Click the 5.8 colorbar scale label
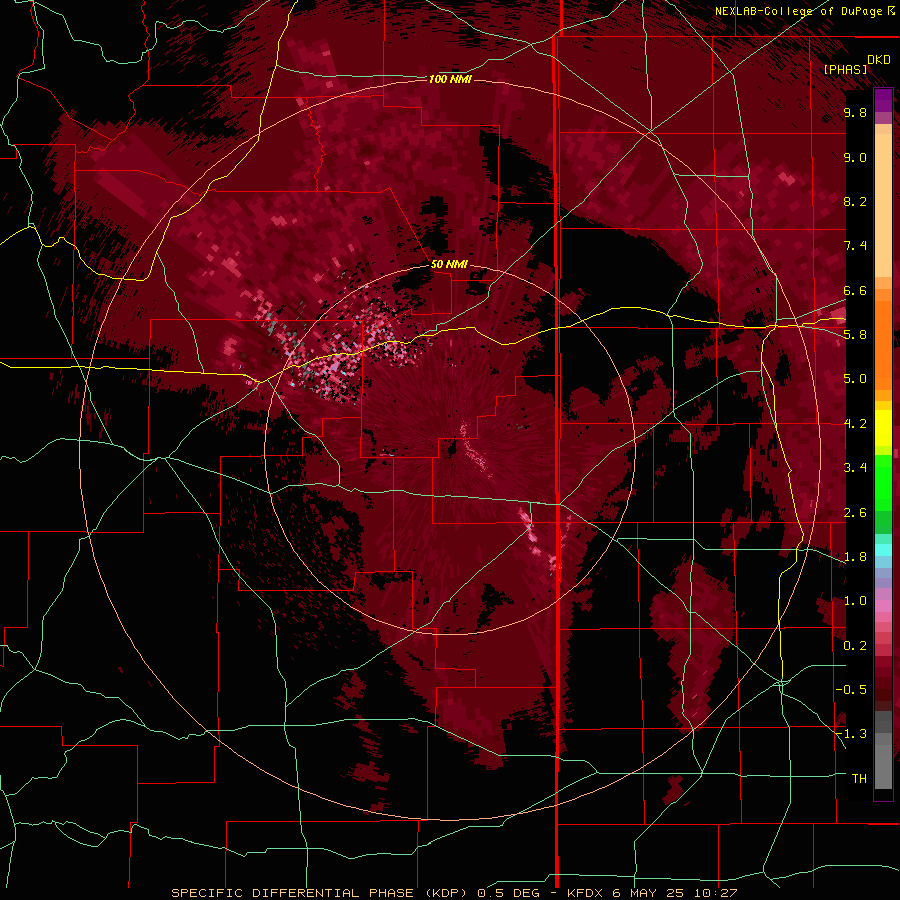Image resolution: width=900 pixels, height=900 pixels. (x=855, y=335)
